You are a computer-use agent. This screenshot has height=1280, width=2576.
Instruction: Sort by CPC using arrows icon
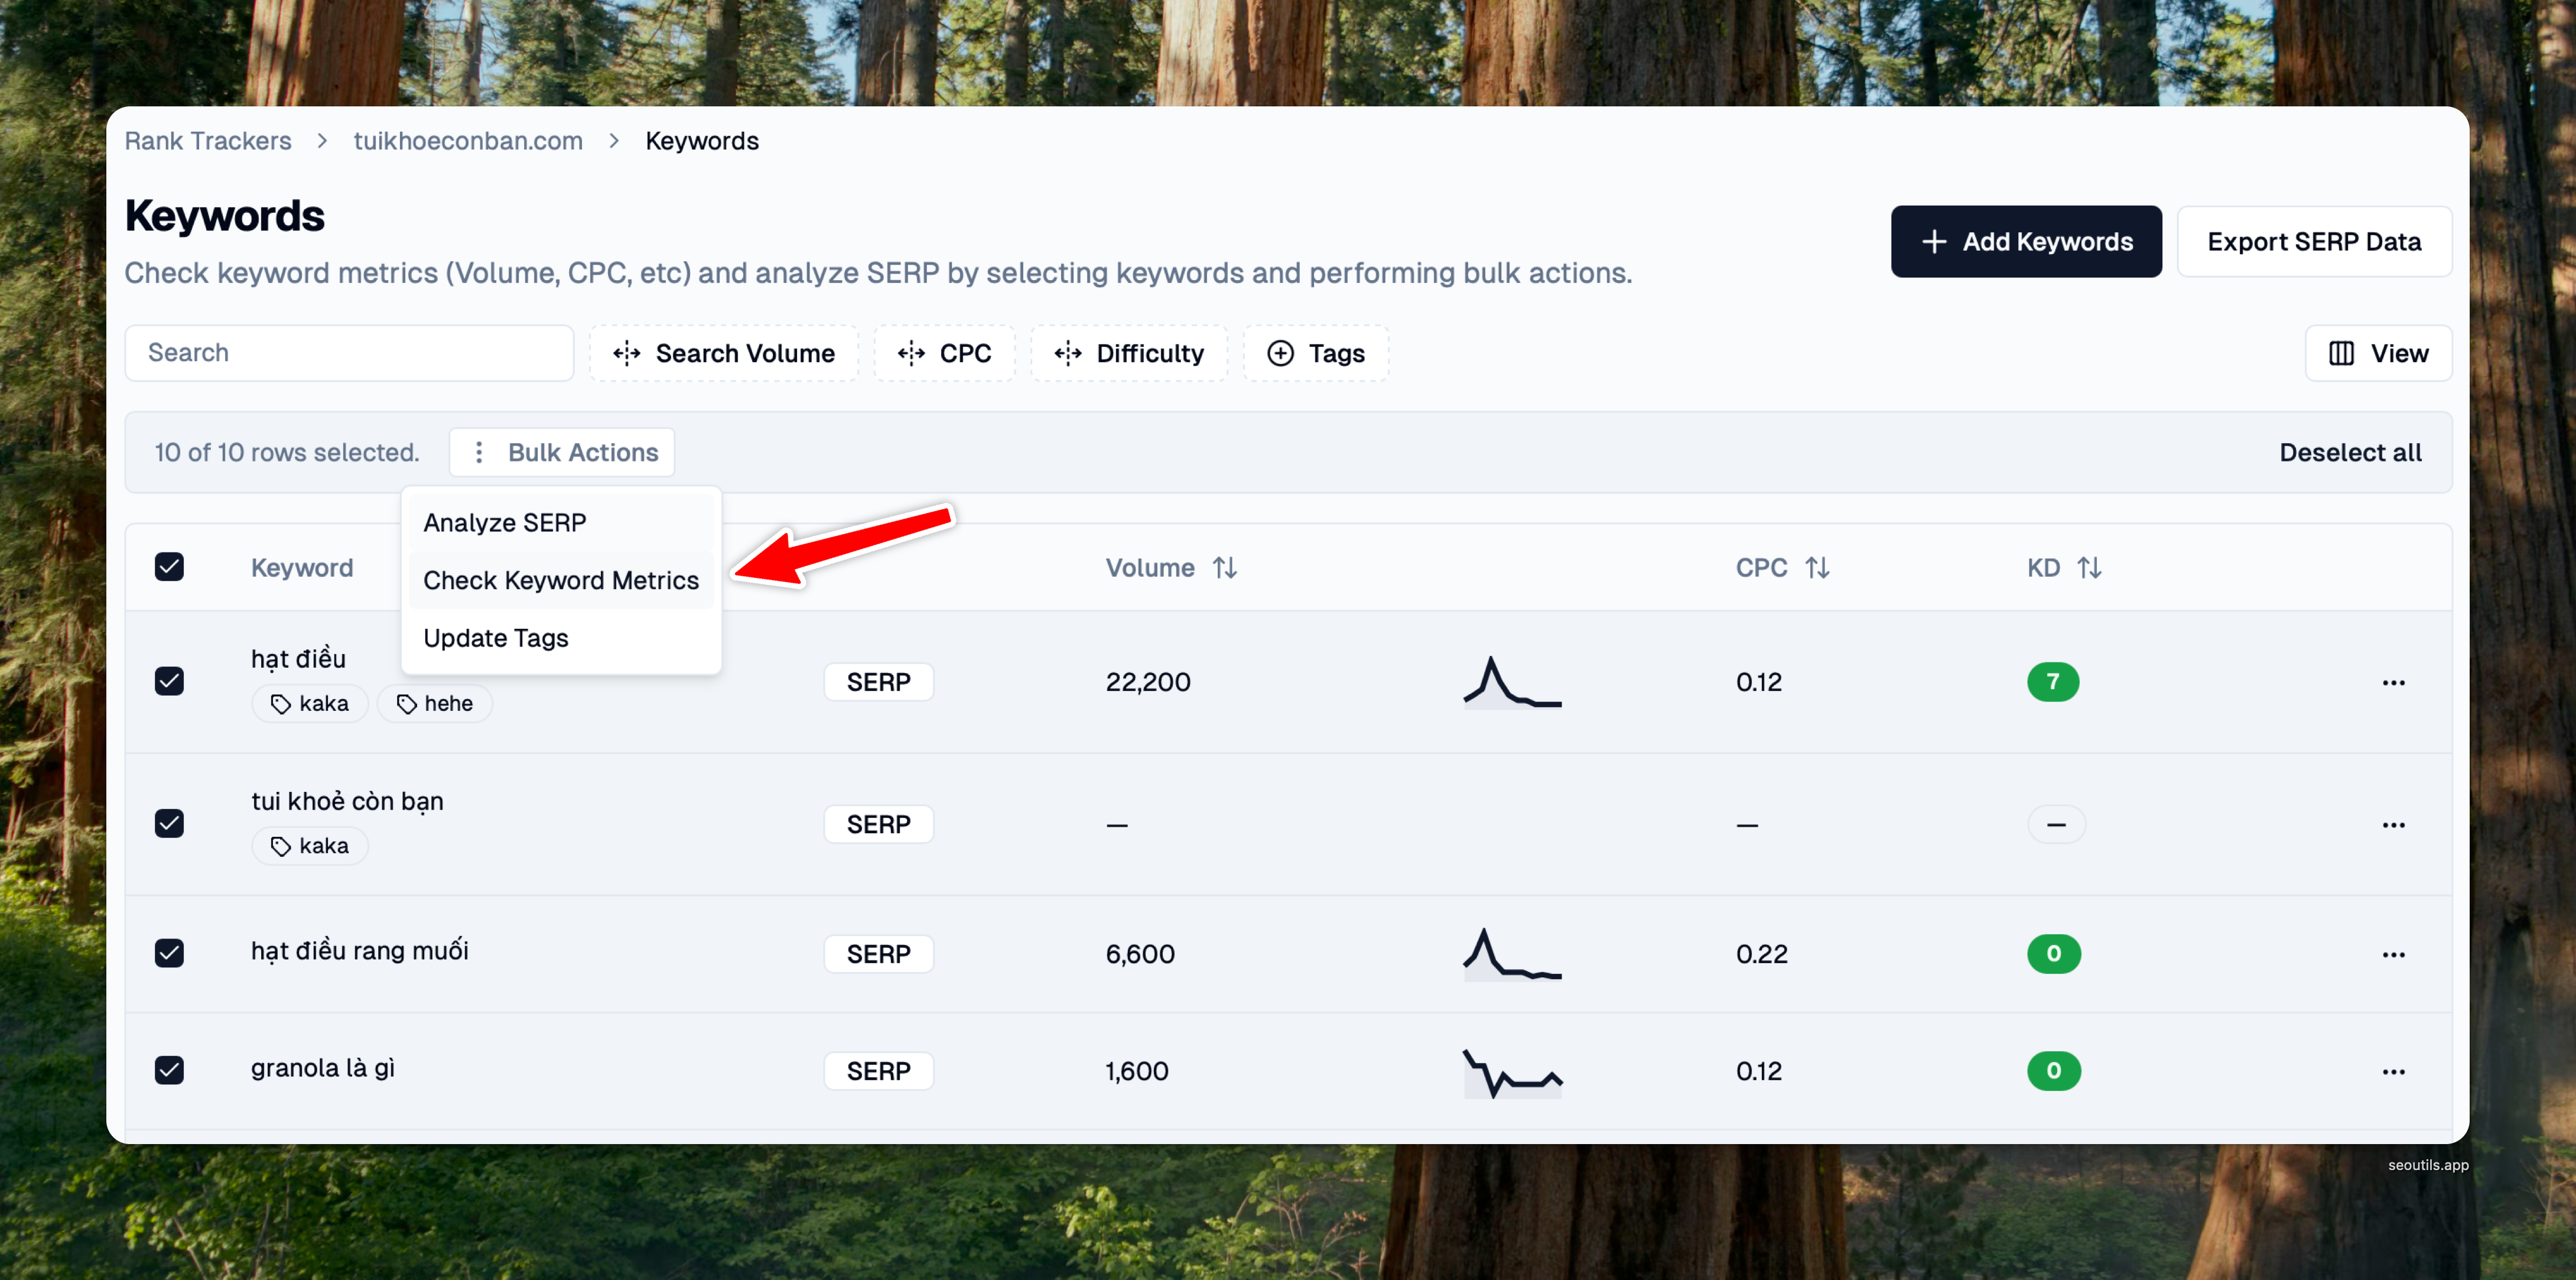click(1817, 568)
